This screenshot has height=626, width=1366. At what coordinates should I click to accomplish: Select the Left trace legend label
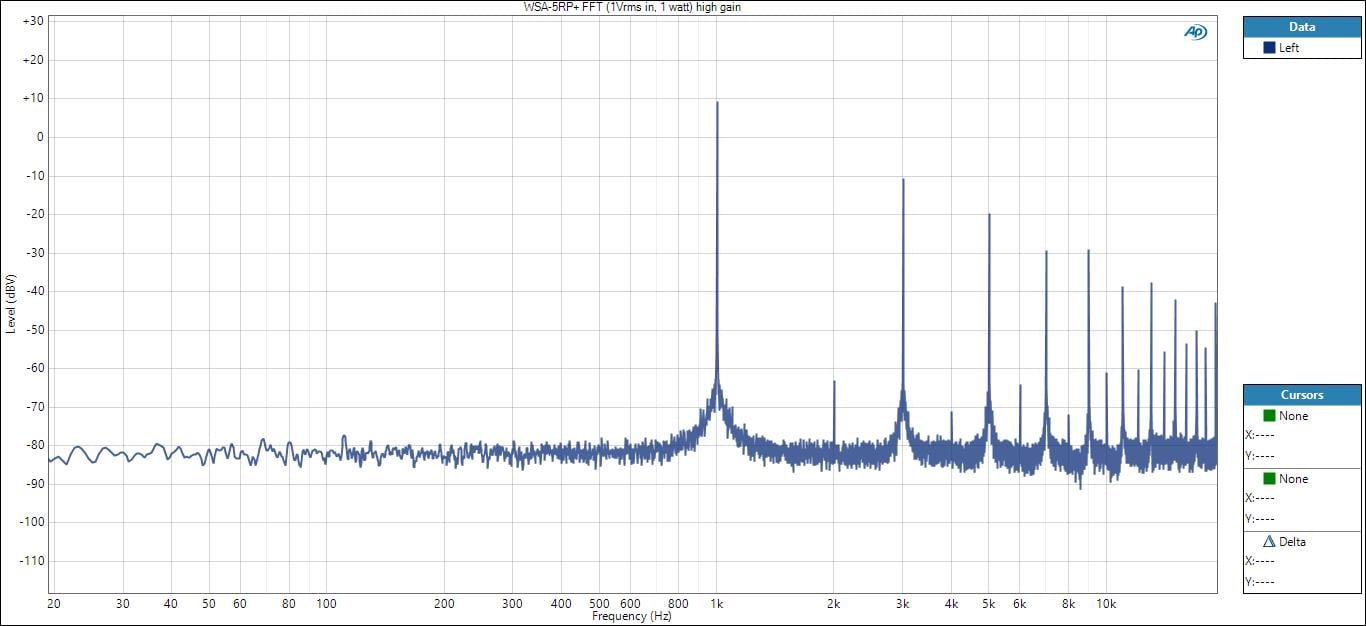pyautogui.click(x=1289, y=48)
